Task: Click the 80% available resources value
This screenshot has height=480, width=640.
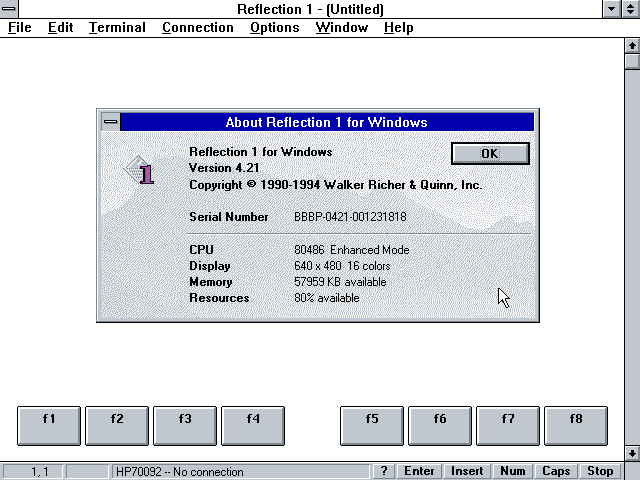Action: pyautogui.click(x=327, y=298)
